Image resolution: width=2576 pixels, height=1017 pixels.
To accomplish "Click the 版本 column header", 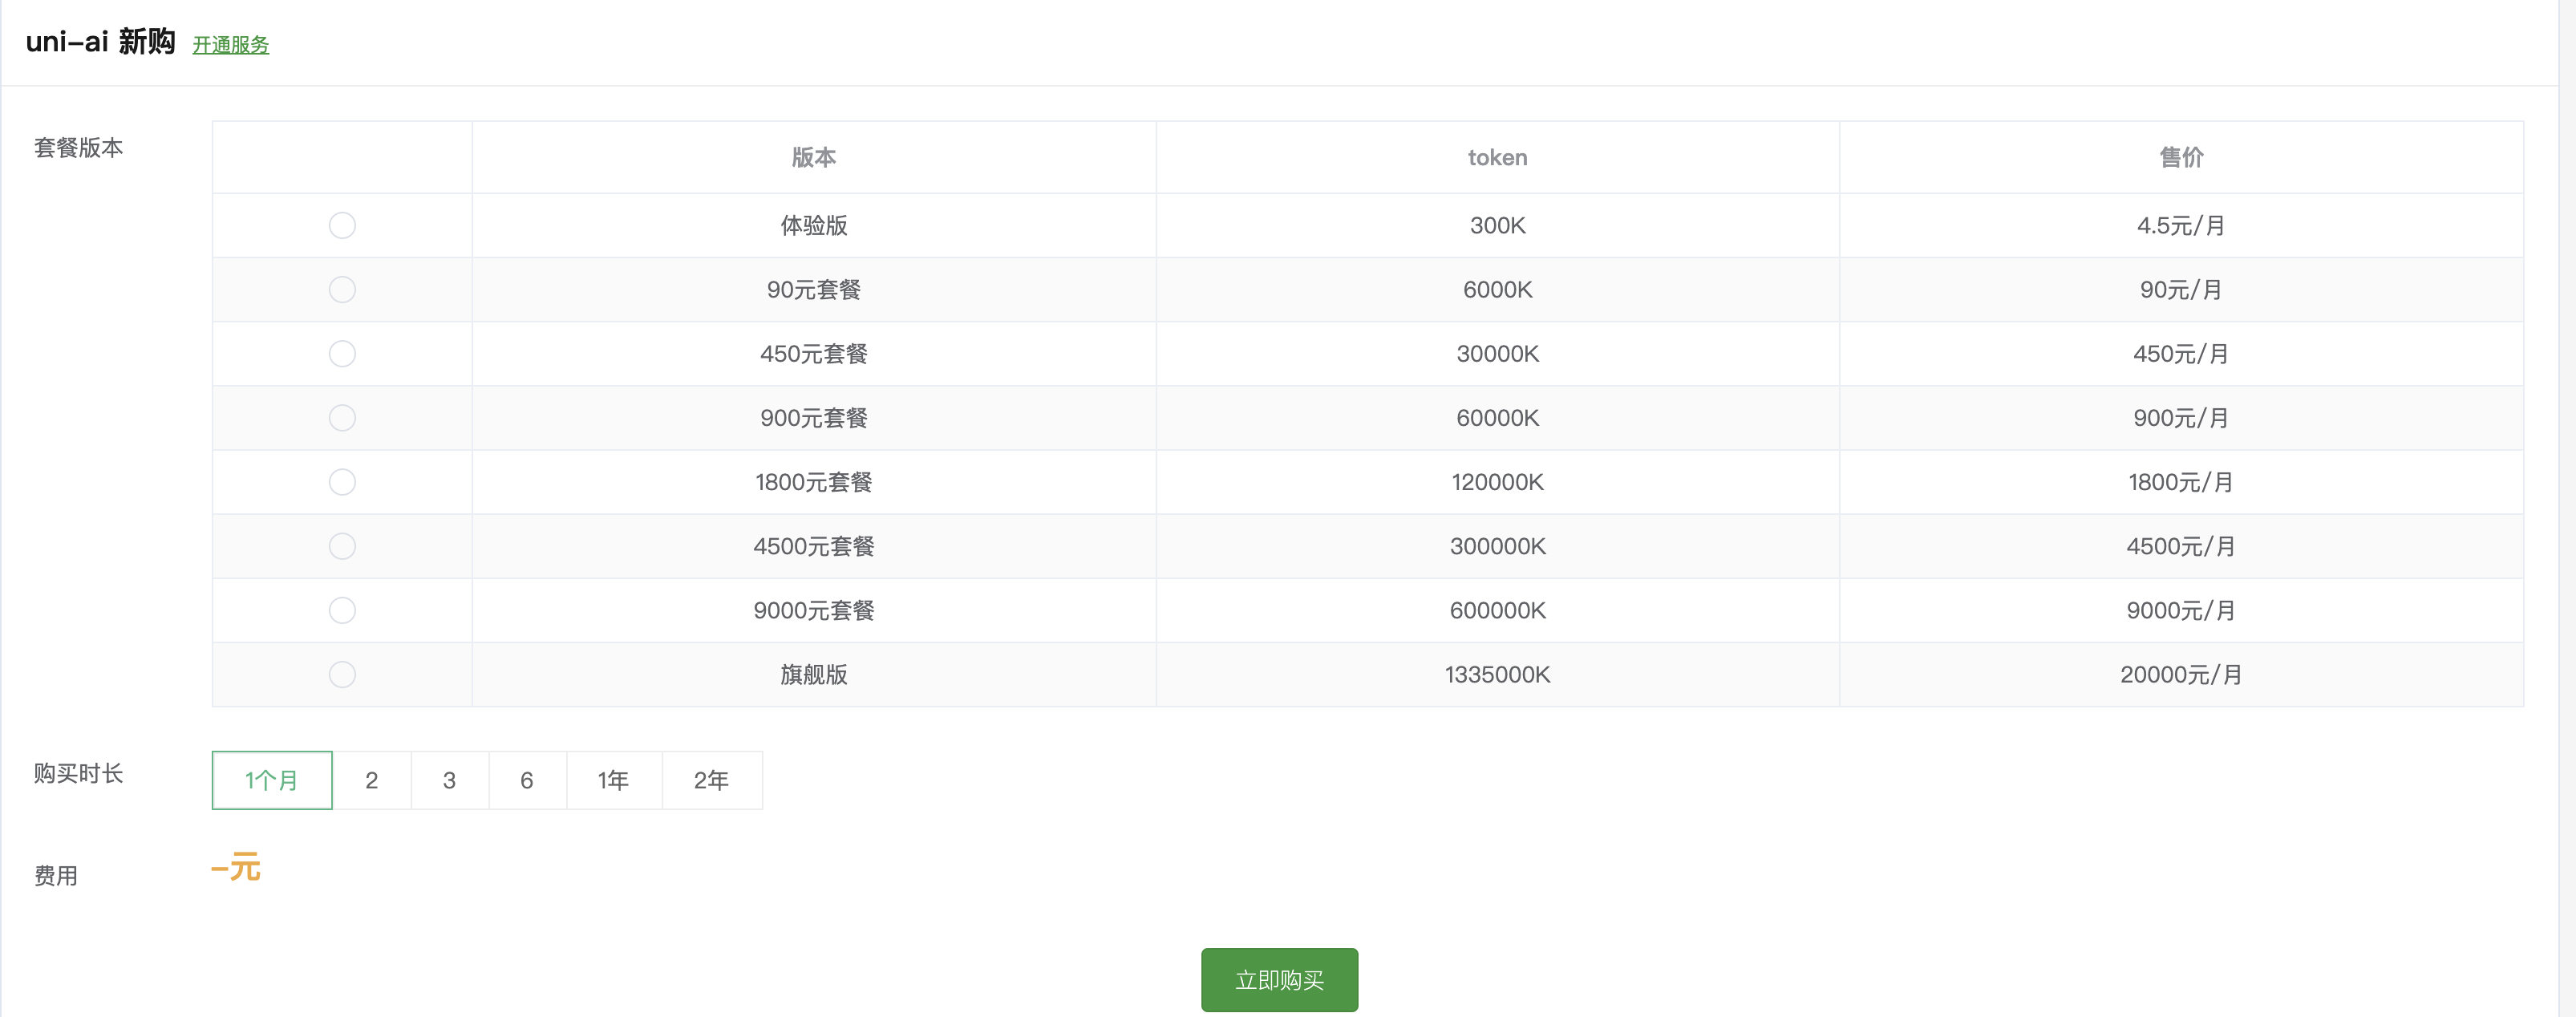I will (x=814, y=157).
